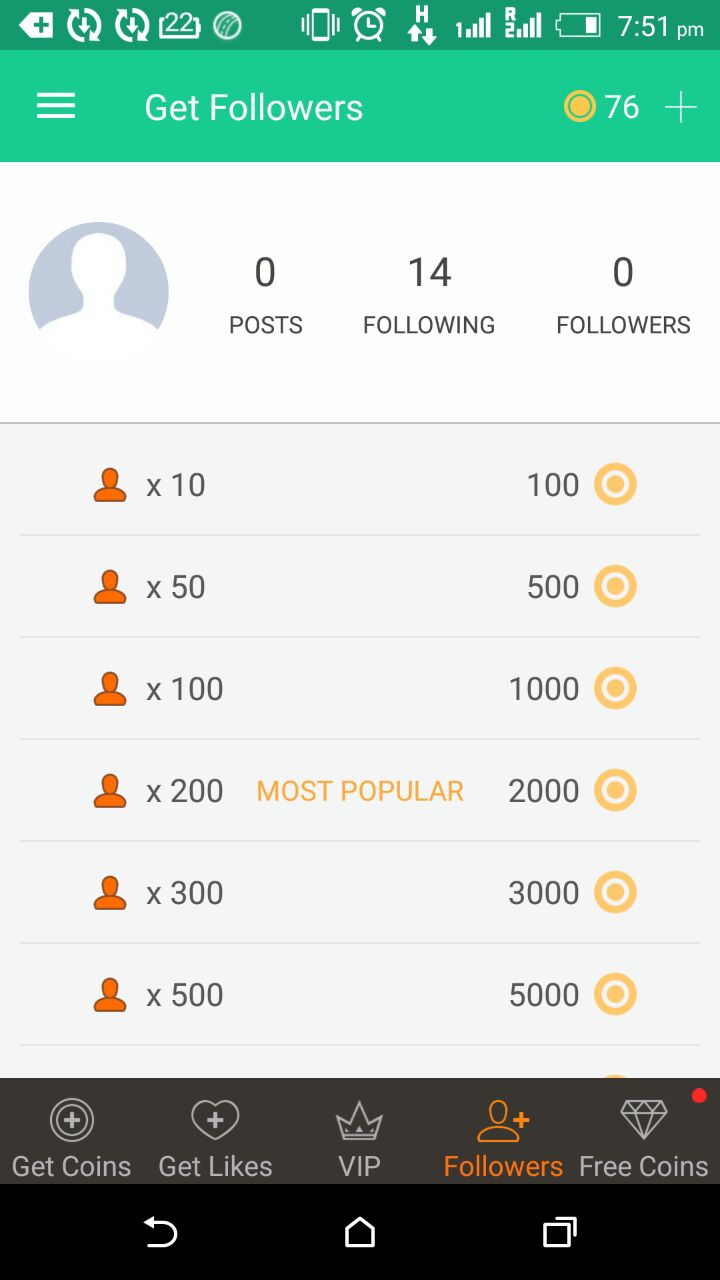The width and height of the screenshot is (720, 1280).
Task: Tap the plus icon to add coins
Action: point(681,107)
